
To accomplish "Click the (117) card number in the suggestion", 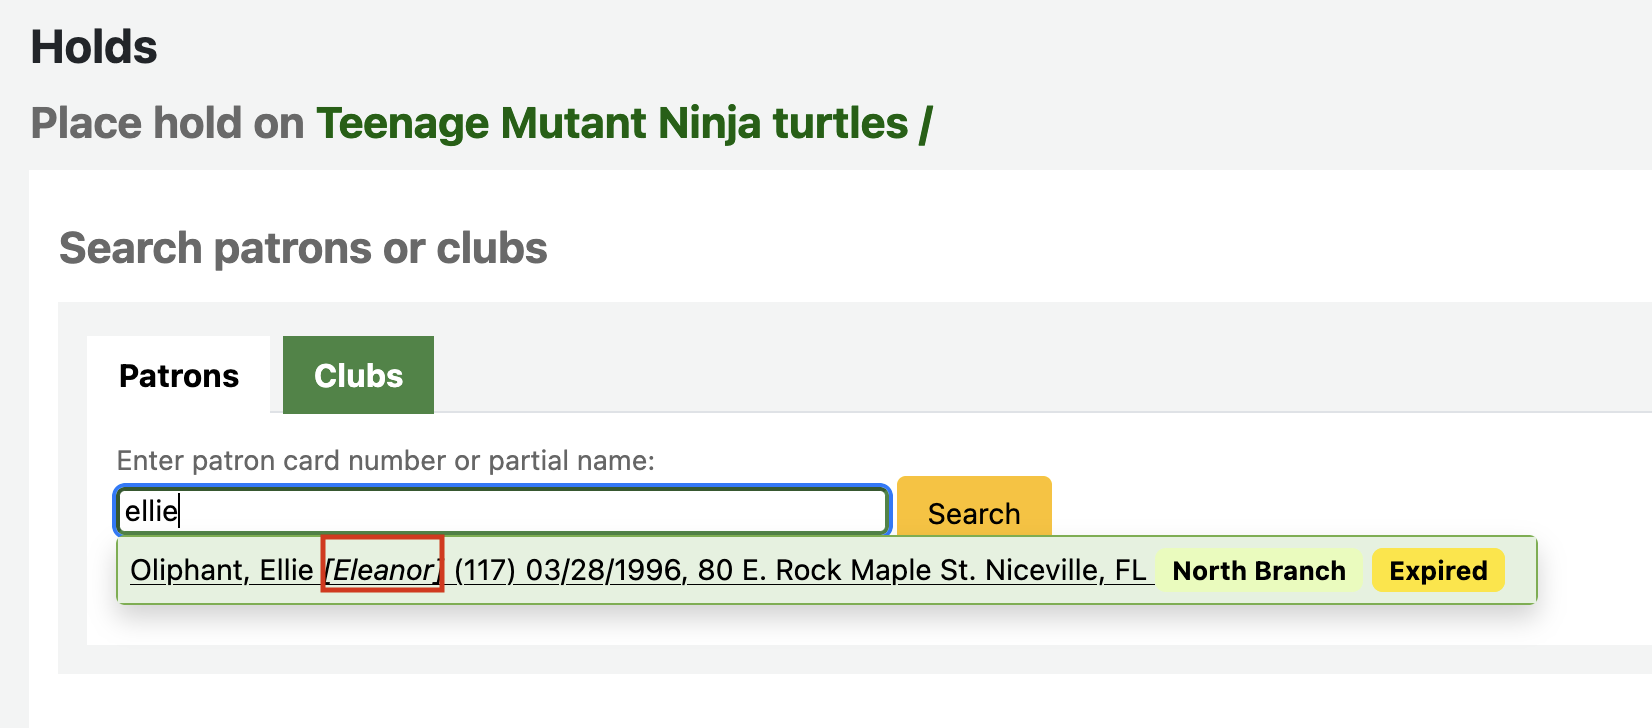I will point(484,570).
